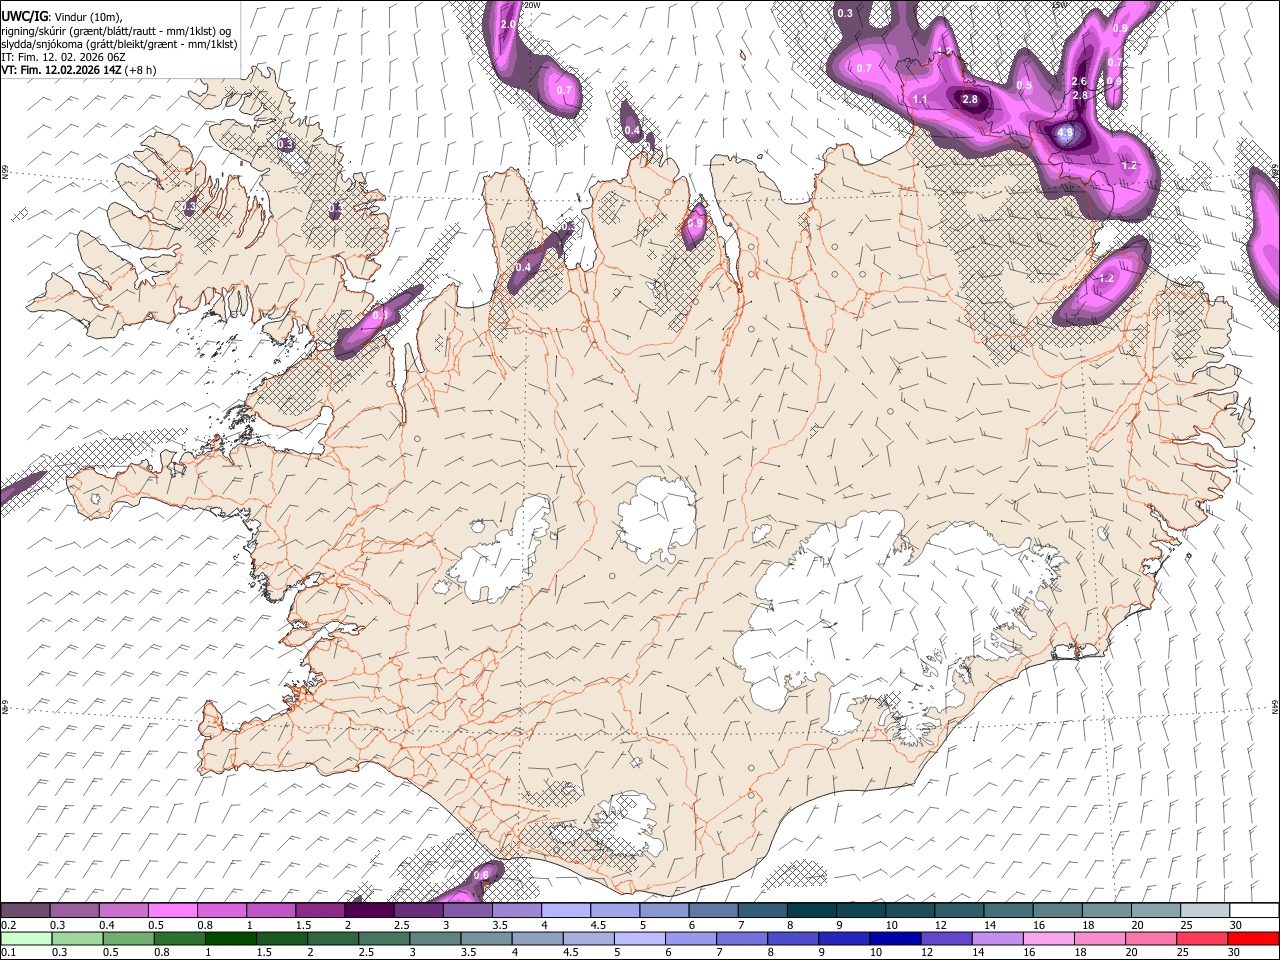Select the light grey snow swatch between 25 and 30

(x=1205, y=911)
